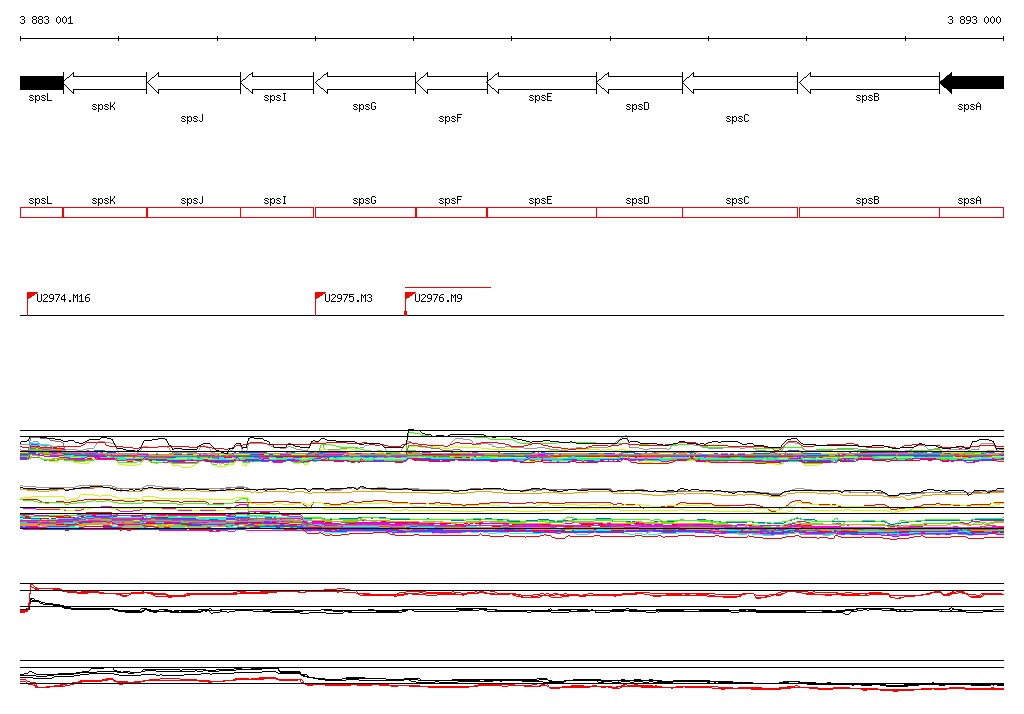The image size is (1024, 714).
Task: Click the red spsB segment box
Action: [869, 212]
